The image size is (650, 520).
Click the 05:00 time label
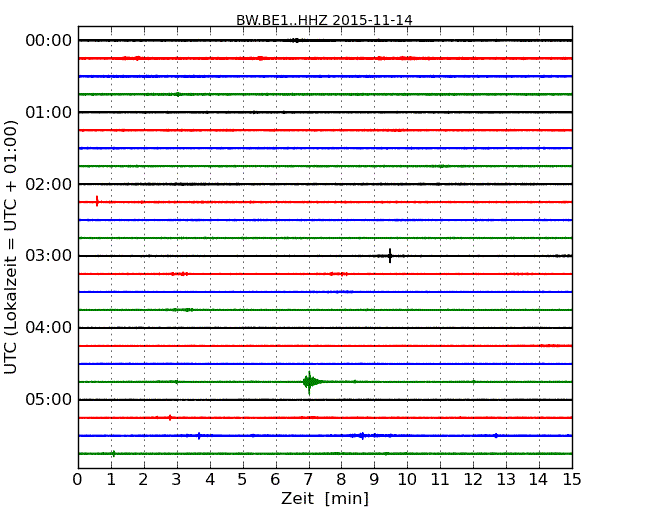tap(49, 399)
